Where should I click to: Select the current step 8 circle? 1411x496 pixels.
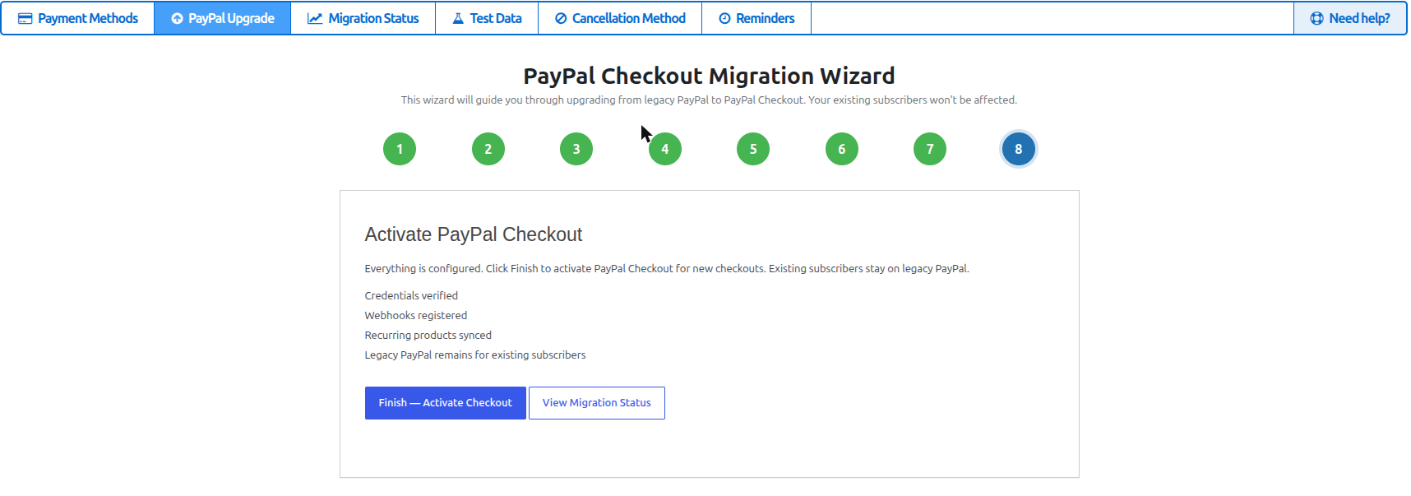pos(1019,149)
